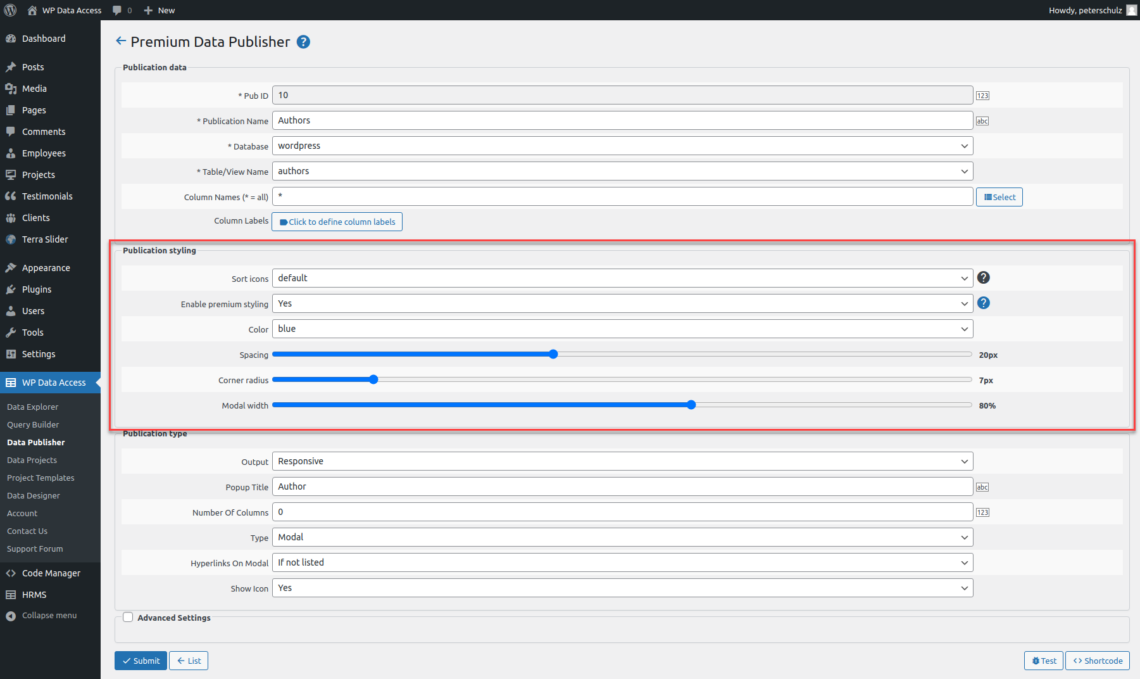1140x679 pixels.
Task: Click the abc icon next to Popup Title
Action: 980,487
